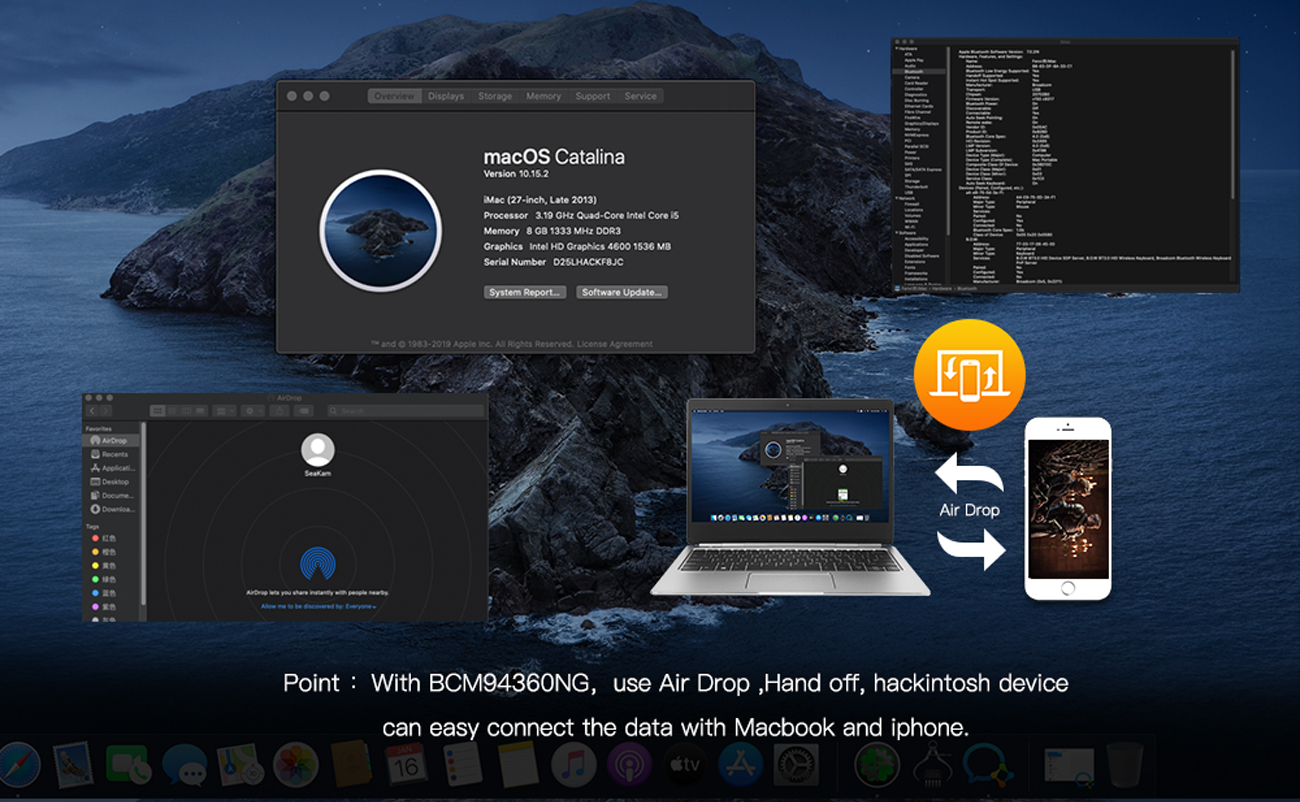Click the System Report... button
This screenshot has width=1300, height=802.
526,292
